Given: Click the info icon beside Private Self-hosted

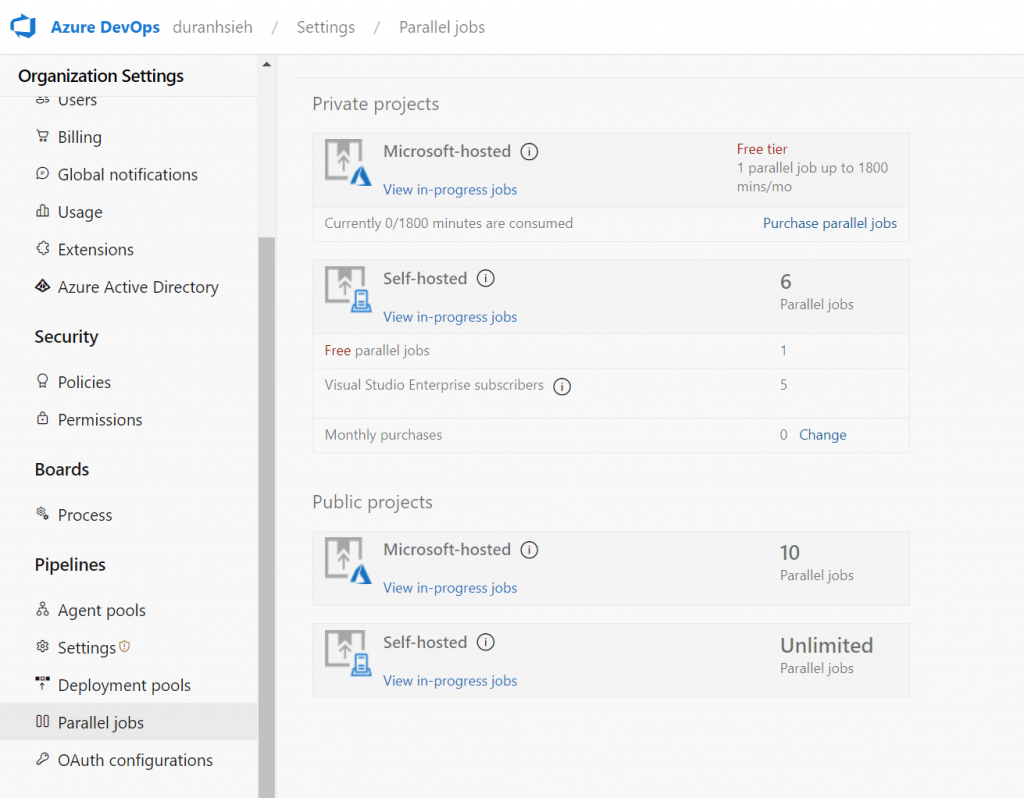Looking at the screenshot, I should 486,279.
